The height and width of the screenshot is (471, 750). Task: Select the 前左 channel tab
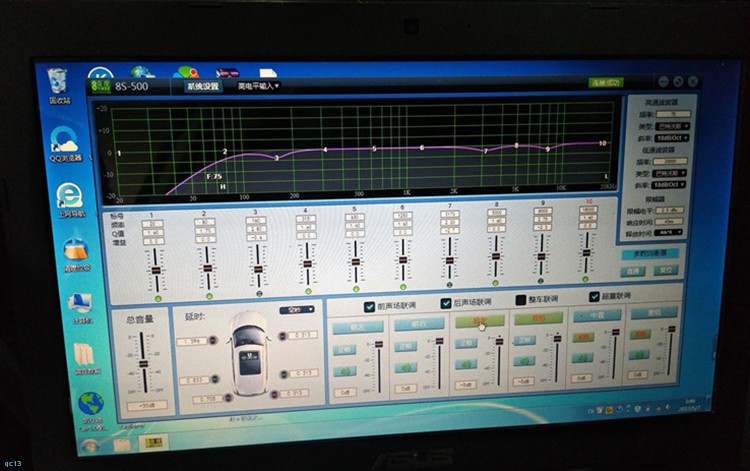[x=358, y=327]
